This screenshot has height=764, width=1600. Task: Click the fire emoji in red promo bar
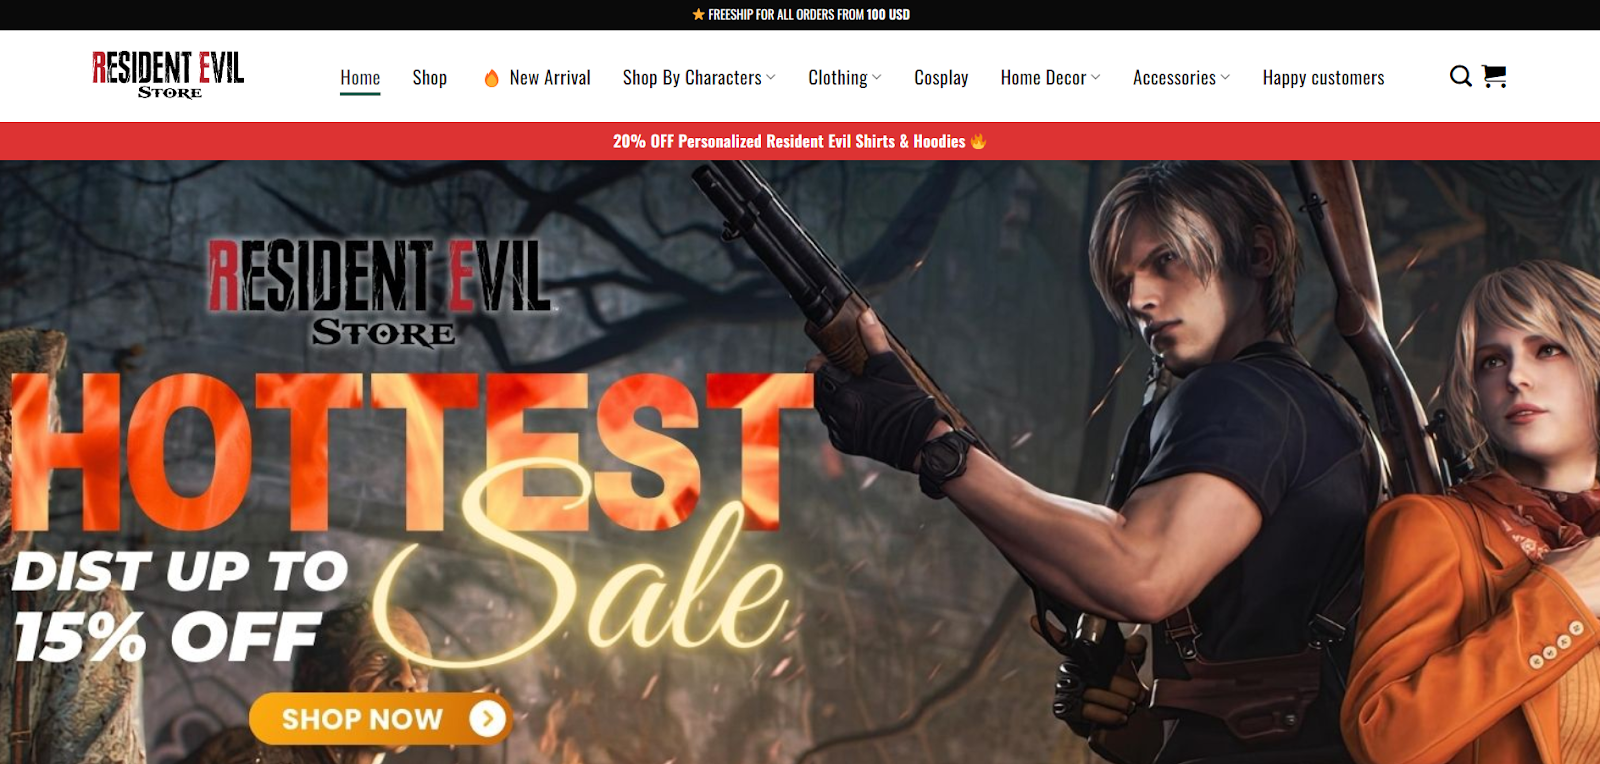point(978,141)
